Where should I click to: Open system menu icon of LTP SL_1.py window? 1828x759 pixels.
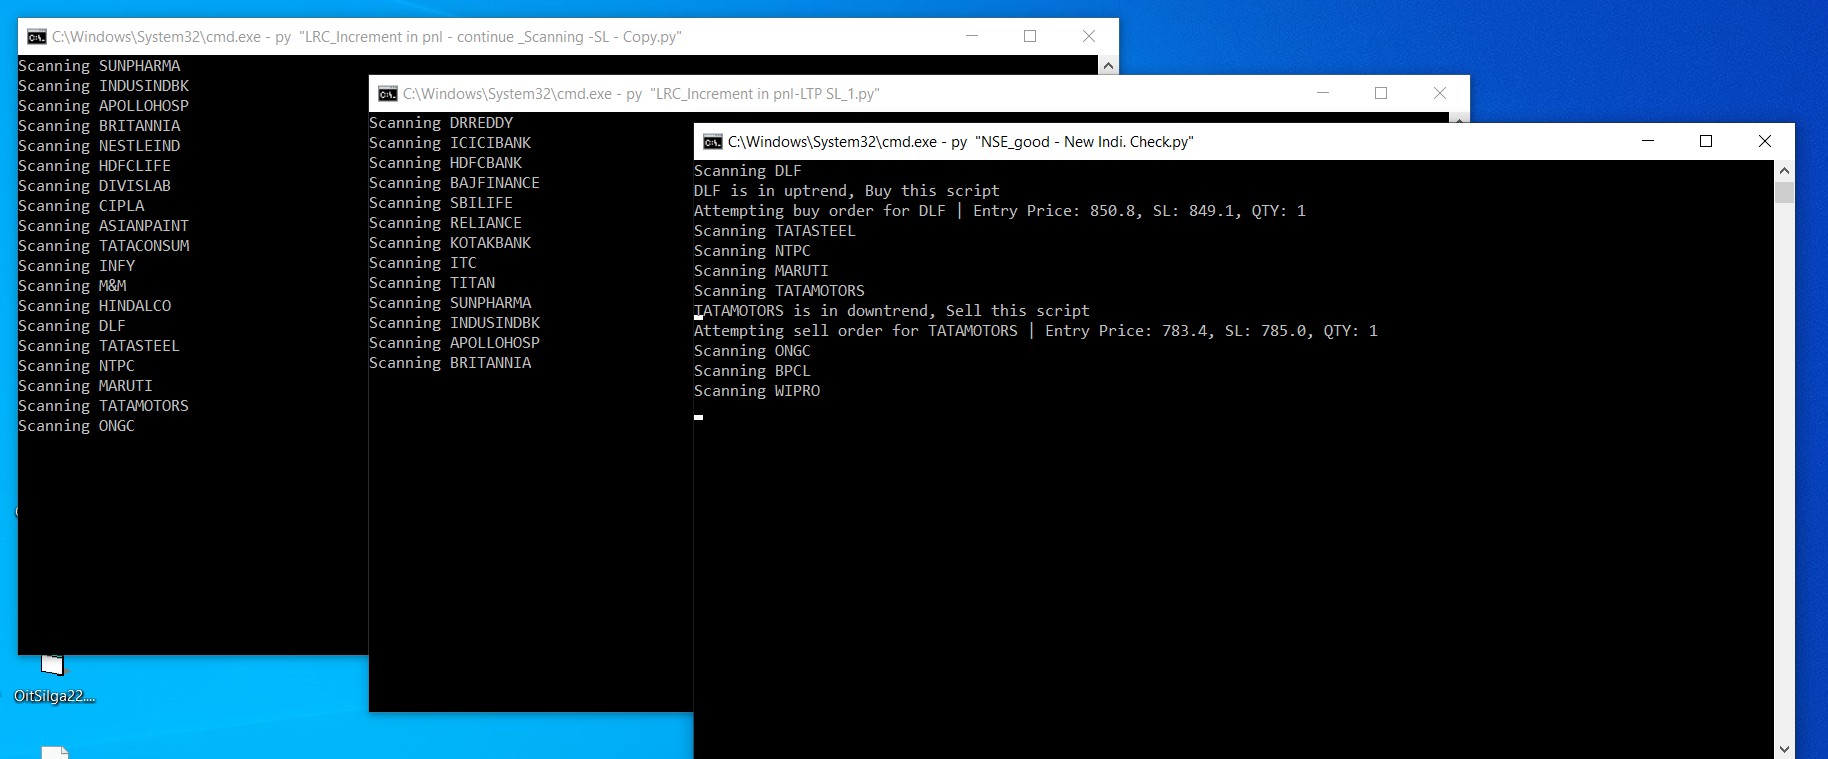(x=387, y=94)
